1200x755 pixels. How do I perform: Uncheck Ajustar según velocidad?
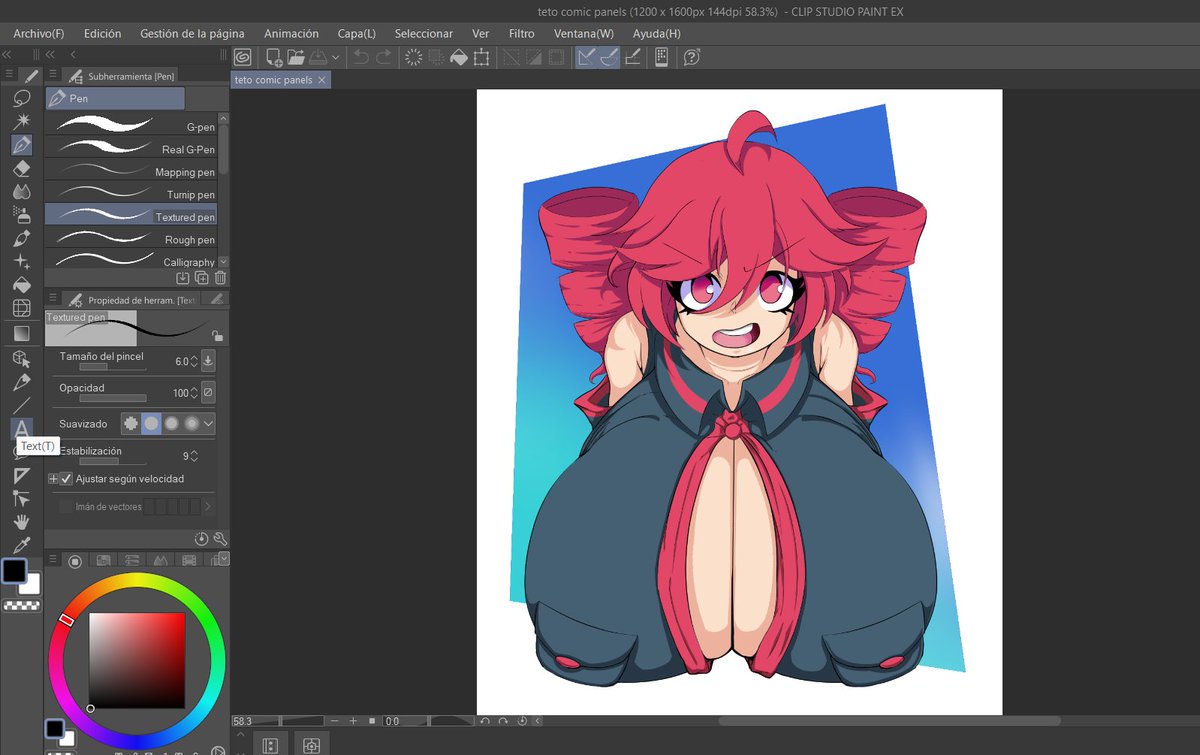[66, 478]
